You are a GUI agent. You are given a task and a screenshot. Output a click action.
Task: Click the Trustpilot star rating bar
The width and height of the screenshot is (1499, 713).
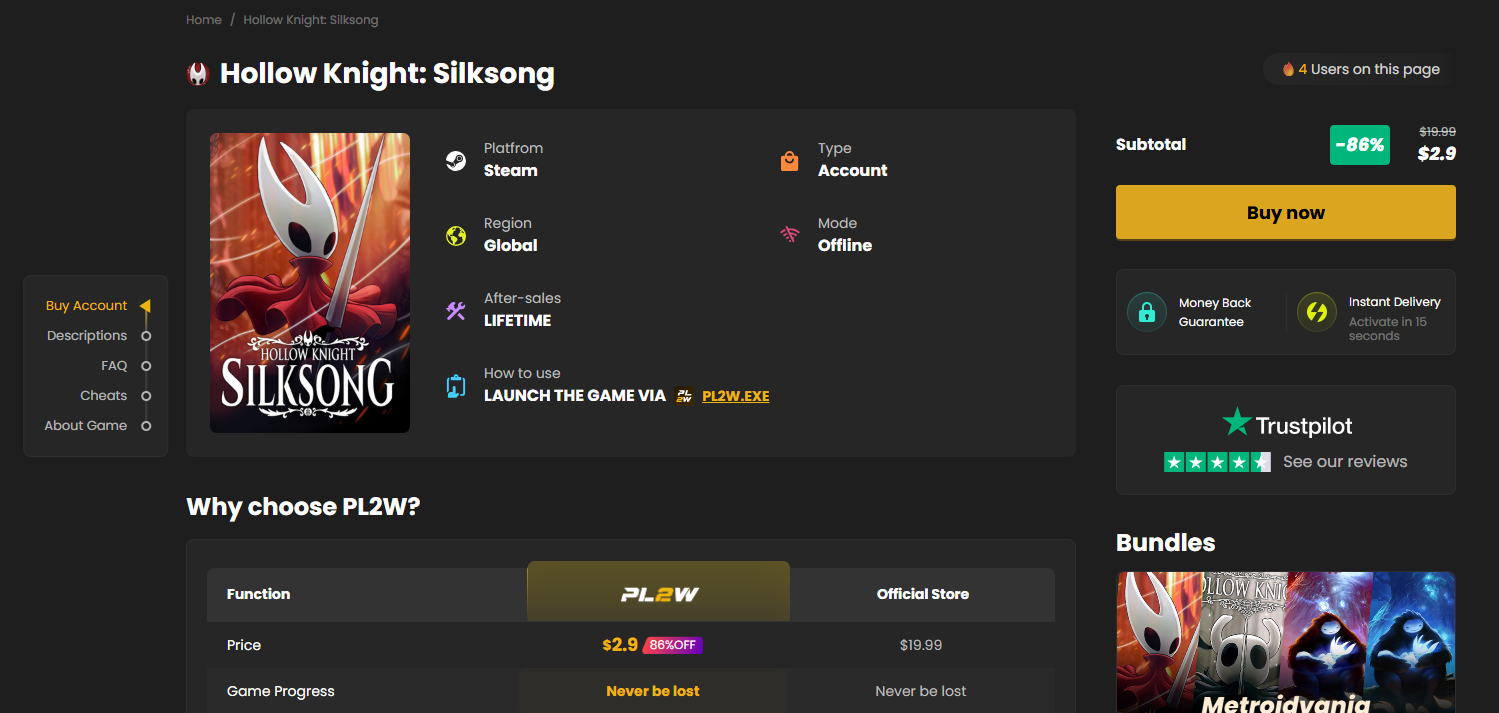pos(1217,462)
